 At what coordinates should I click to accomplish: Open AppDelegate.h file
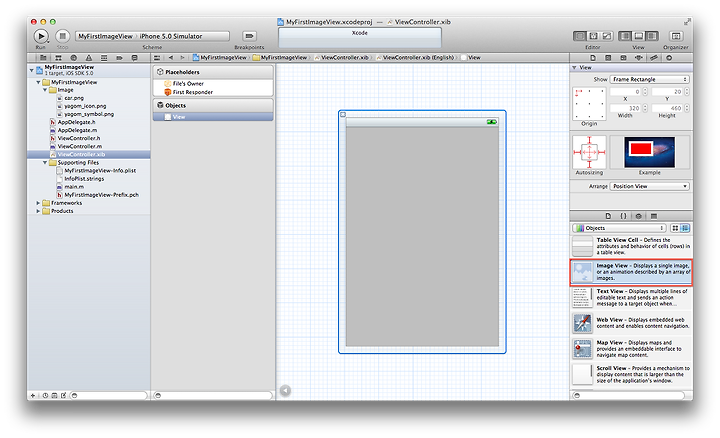[76, 122]
